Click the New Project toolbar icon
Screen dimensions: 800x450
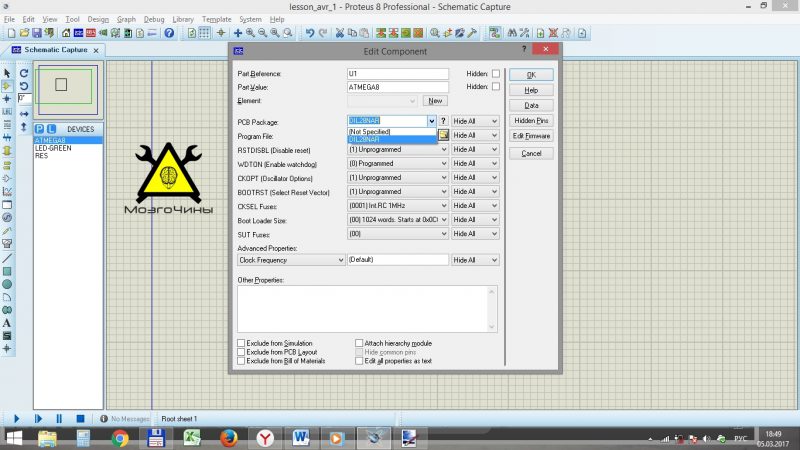(x=11, y=33)
